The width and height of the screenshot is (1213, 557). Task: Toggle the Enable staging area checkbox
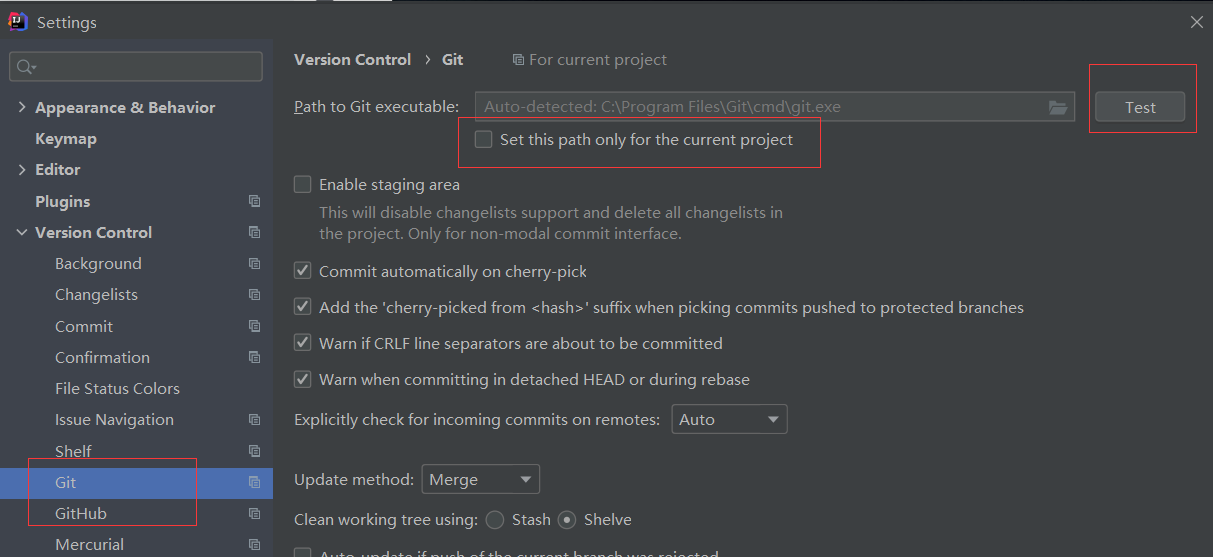(303, 184)
